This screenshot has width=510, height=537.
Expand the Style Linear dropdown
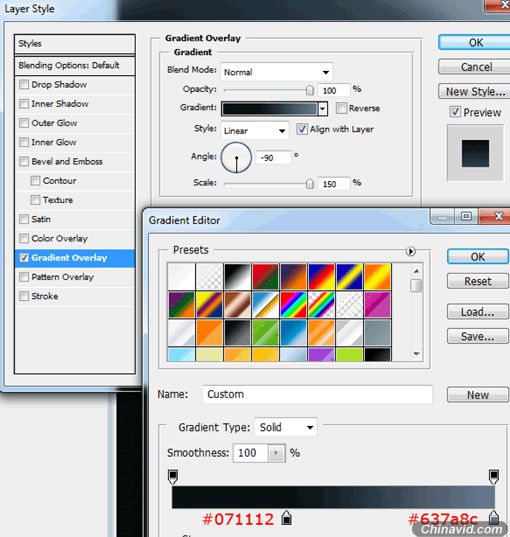[255, 130]
